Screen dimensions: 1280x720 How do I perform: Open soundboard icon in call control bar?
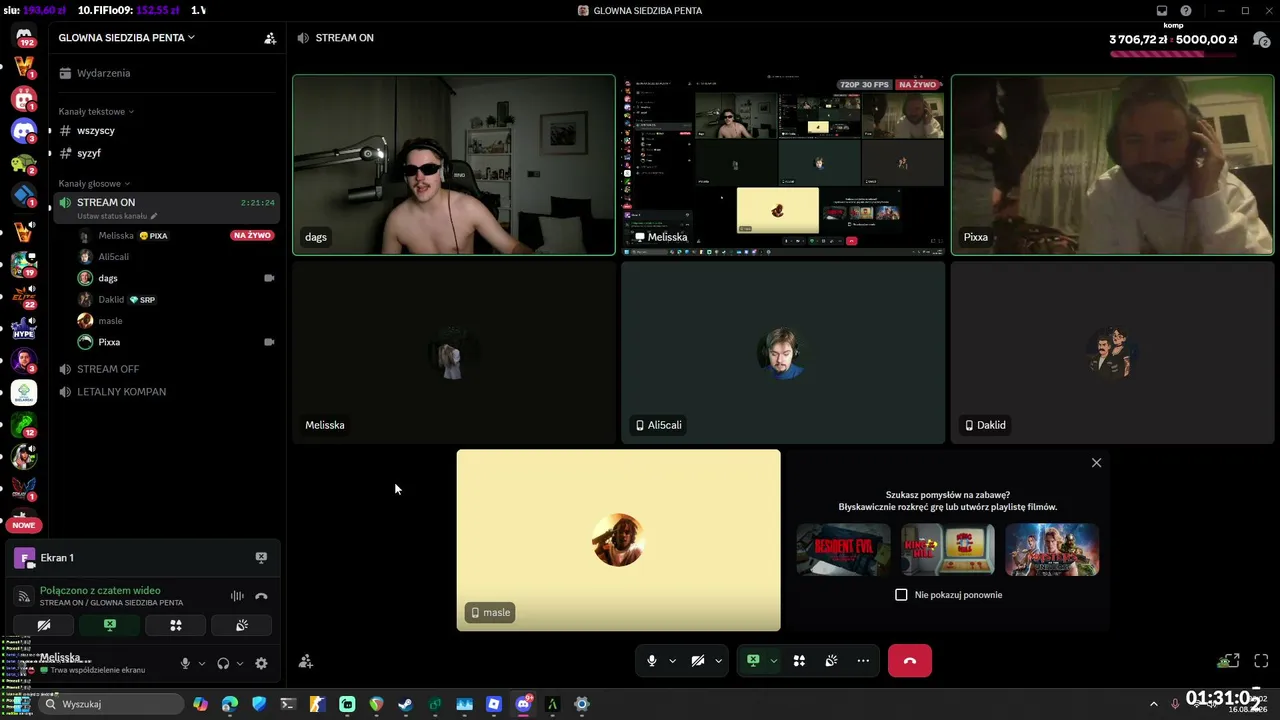(831, 661)
